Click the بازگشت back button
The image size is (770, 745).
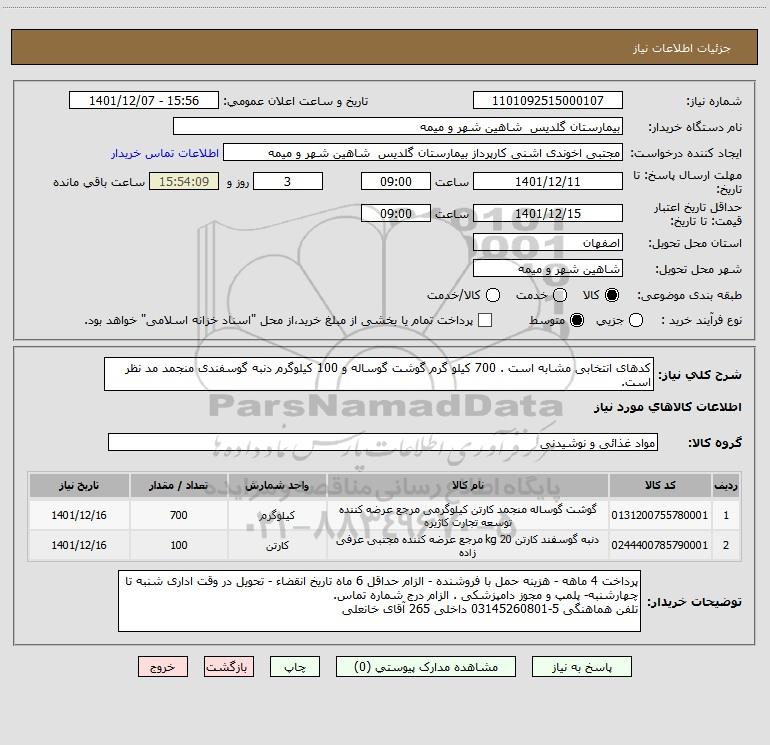tap(229, 667)
